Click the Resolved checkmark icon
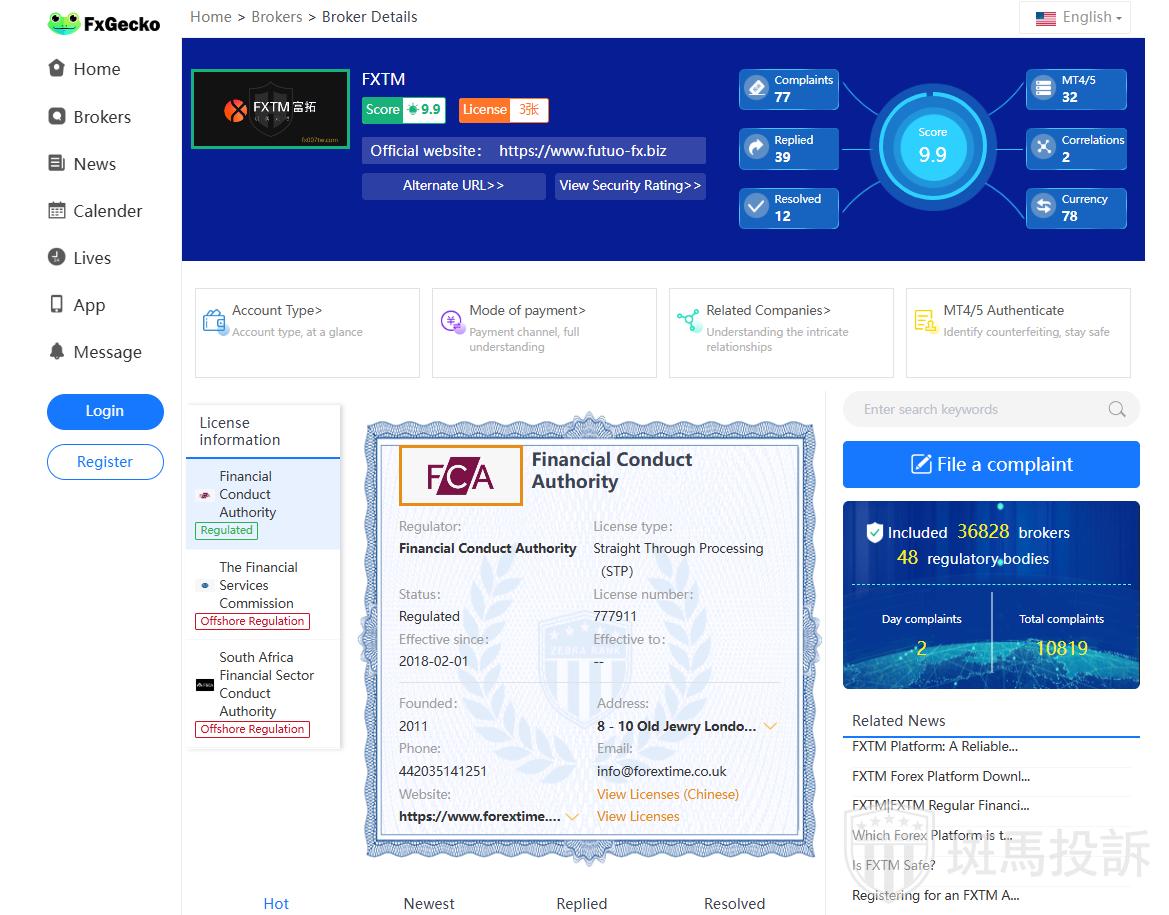The height and width of the screenshot is (915, 1169). tap(757, 207)
